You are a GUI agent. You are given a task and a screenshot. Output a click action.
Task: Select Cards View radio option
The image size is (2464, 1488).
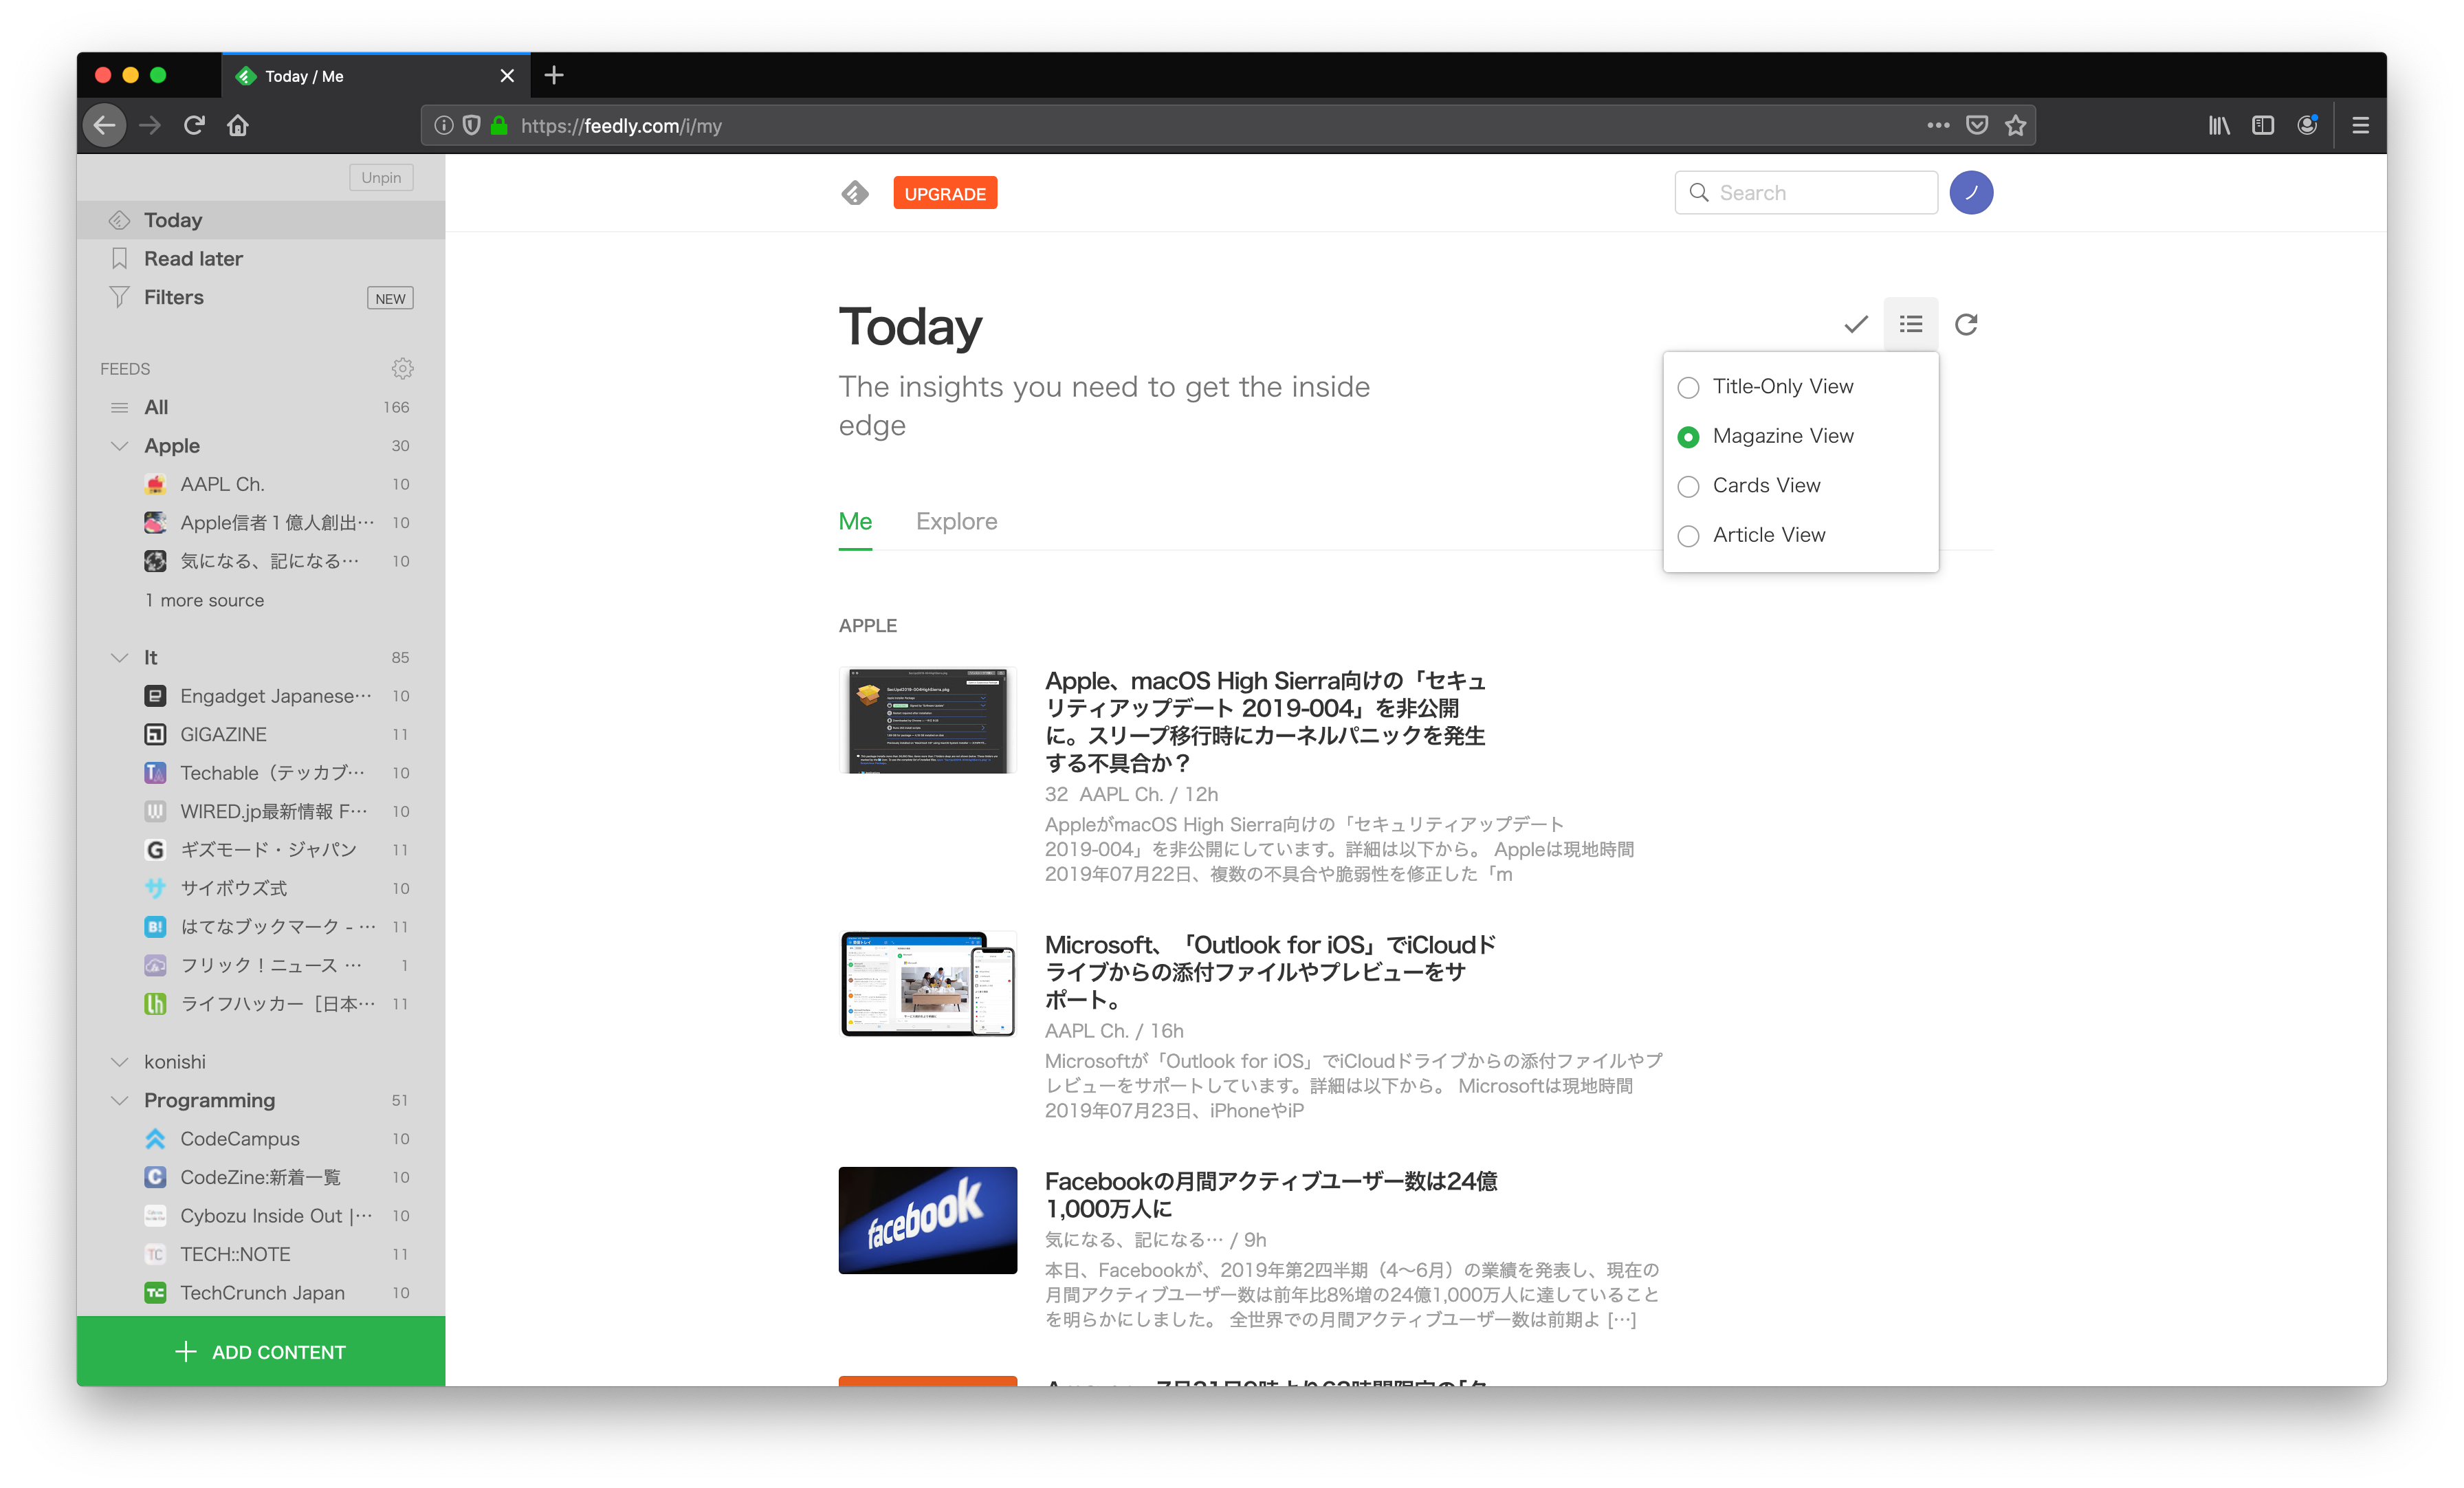click(1688, 486)
